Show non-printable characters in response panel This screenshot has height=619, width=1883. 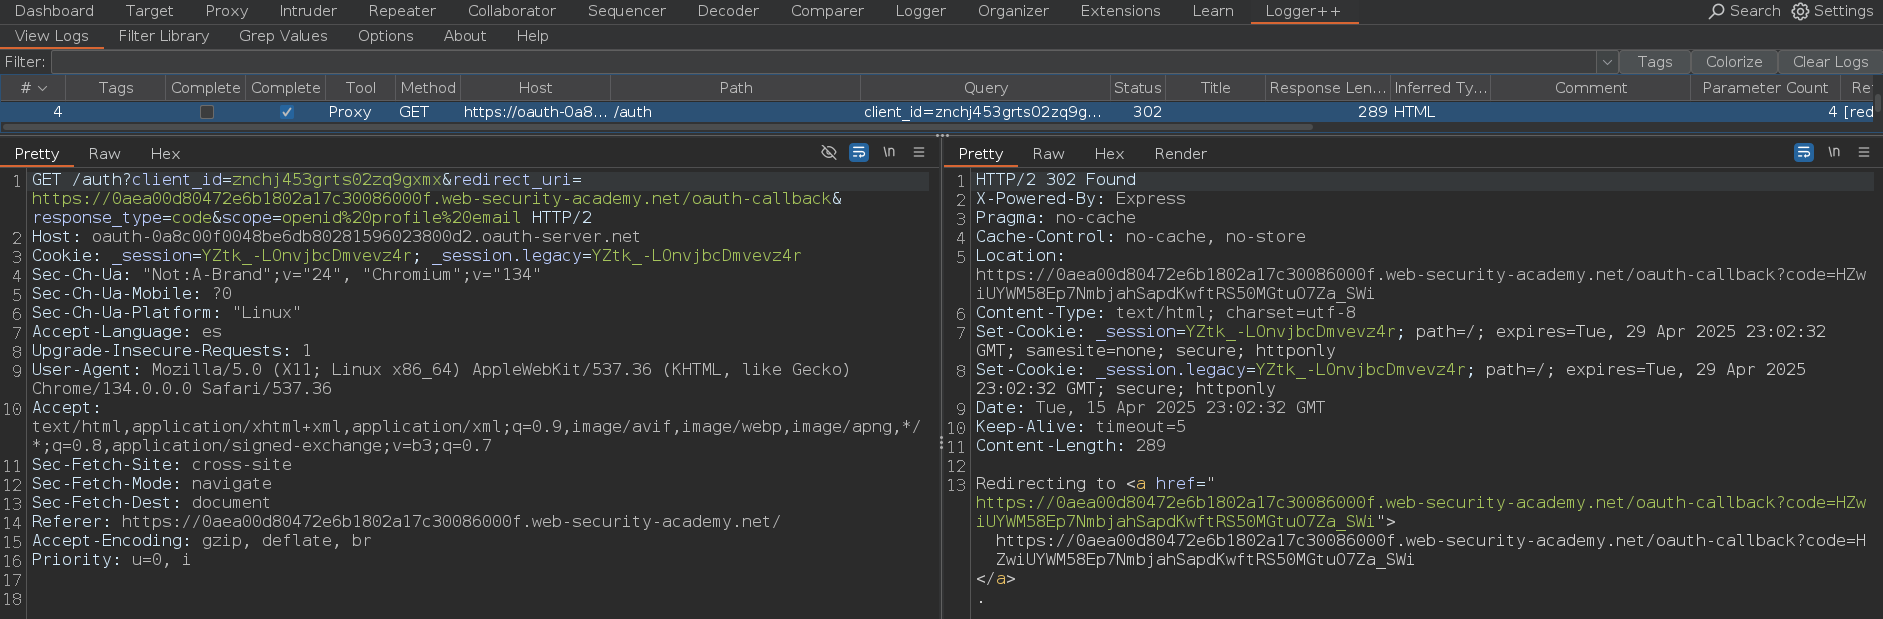[x=1833, y=153]
